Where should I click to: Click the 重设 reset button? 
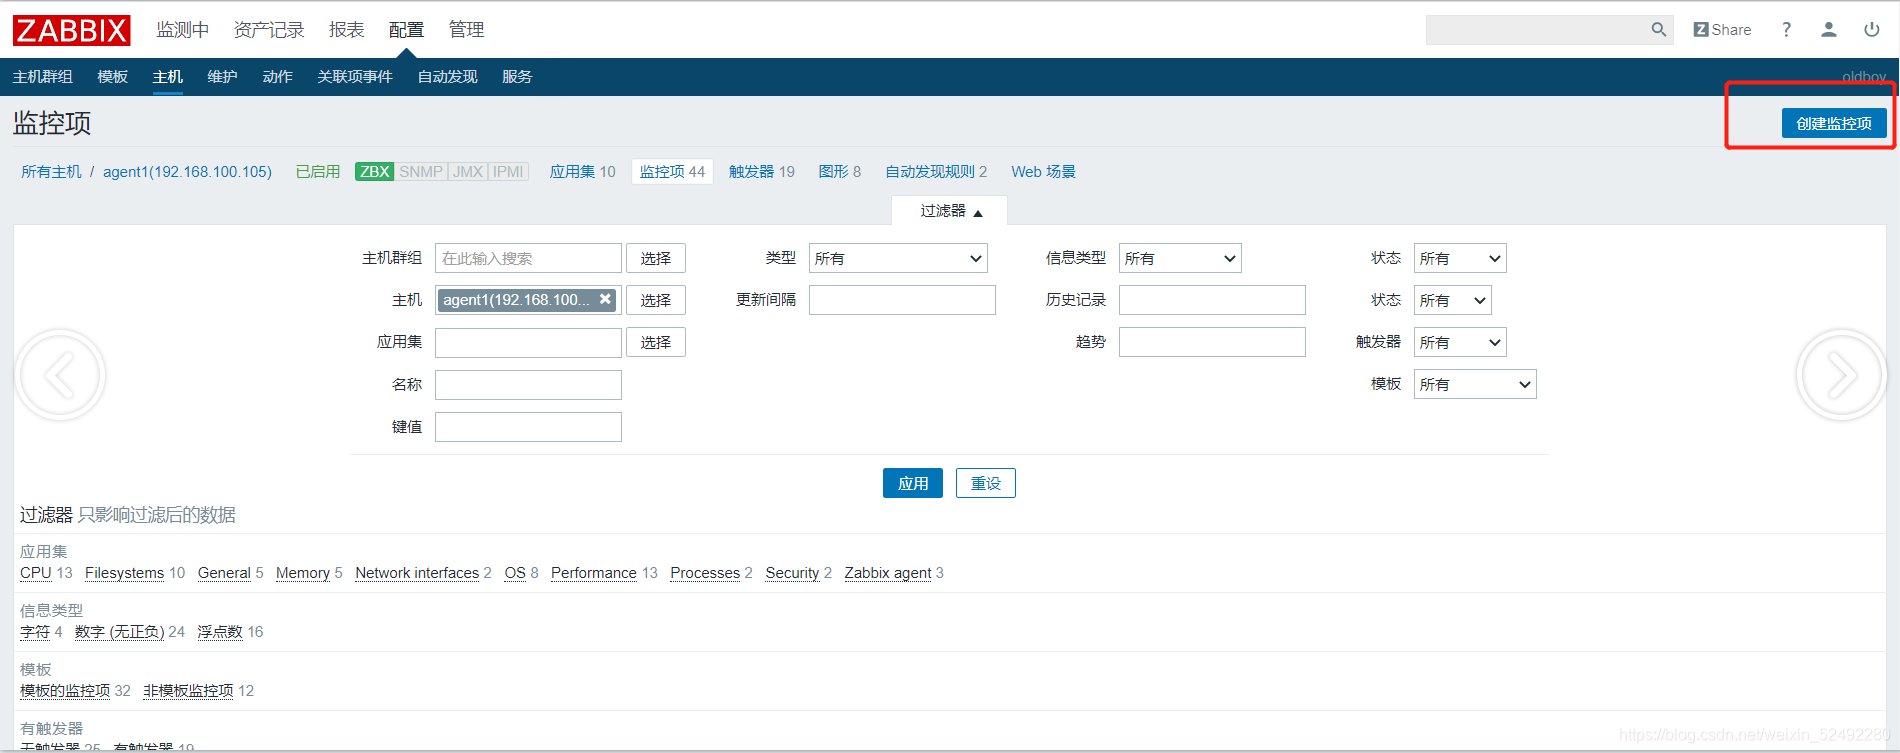[986, 483]
